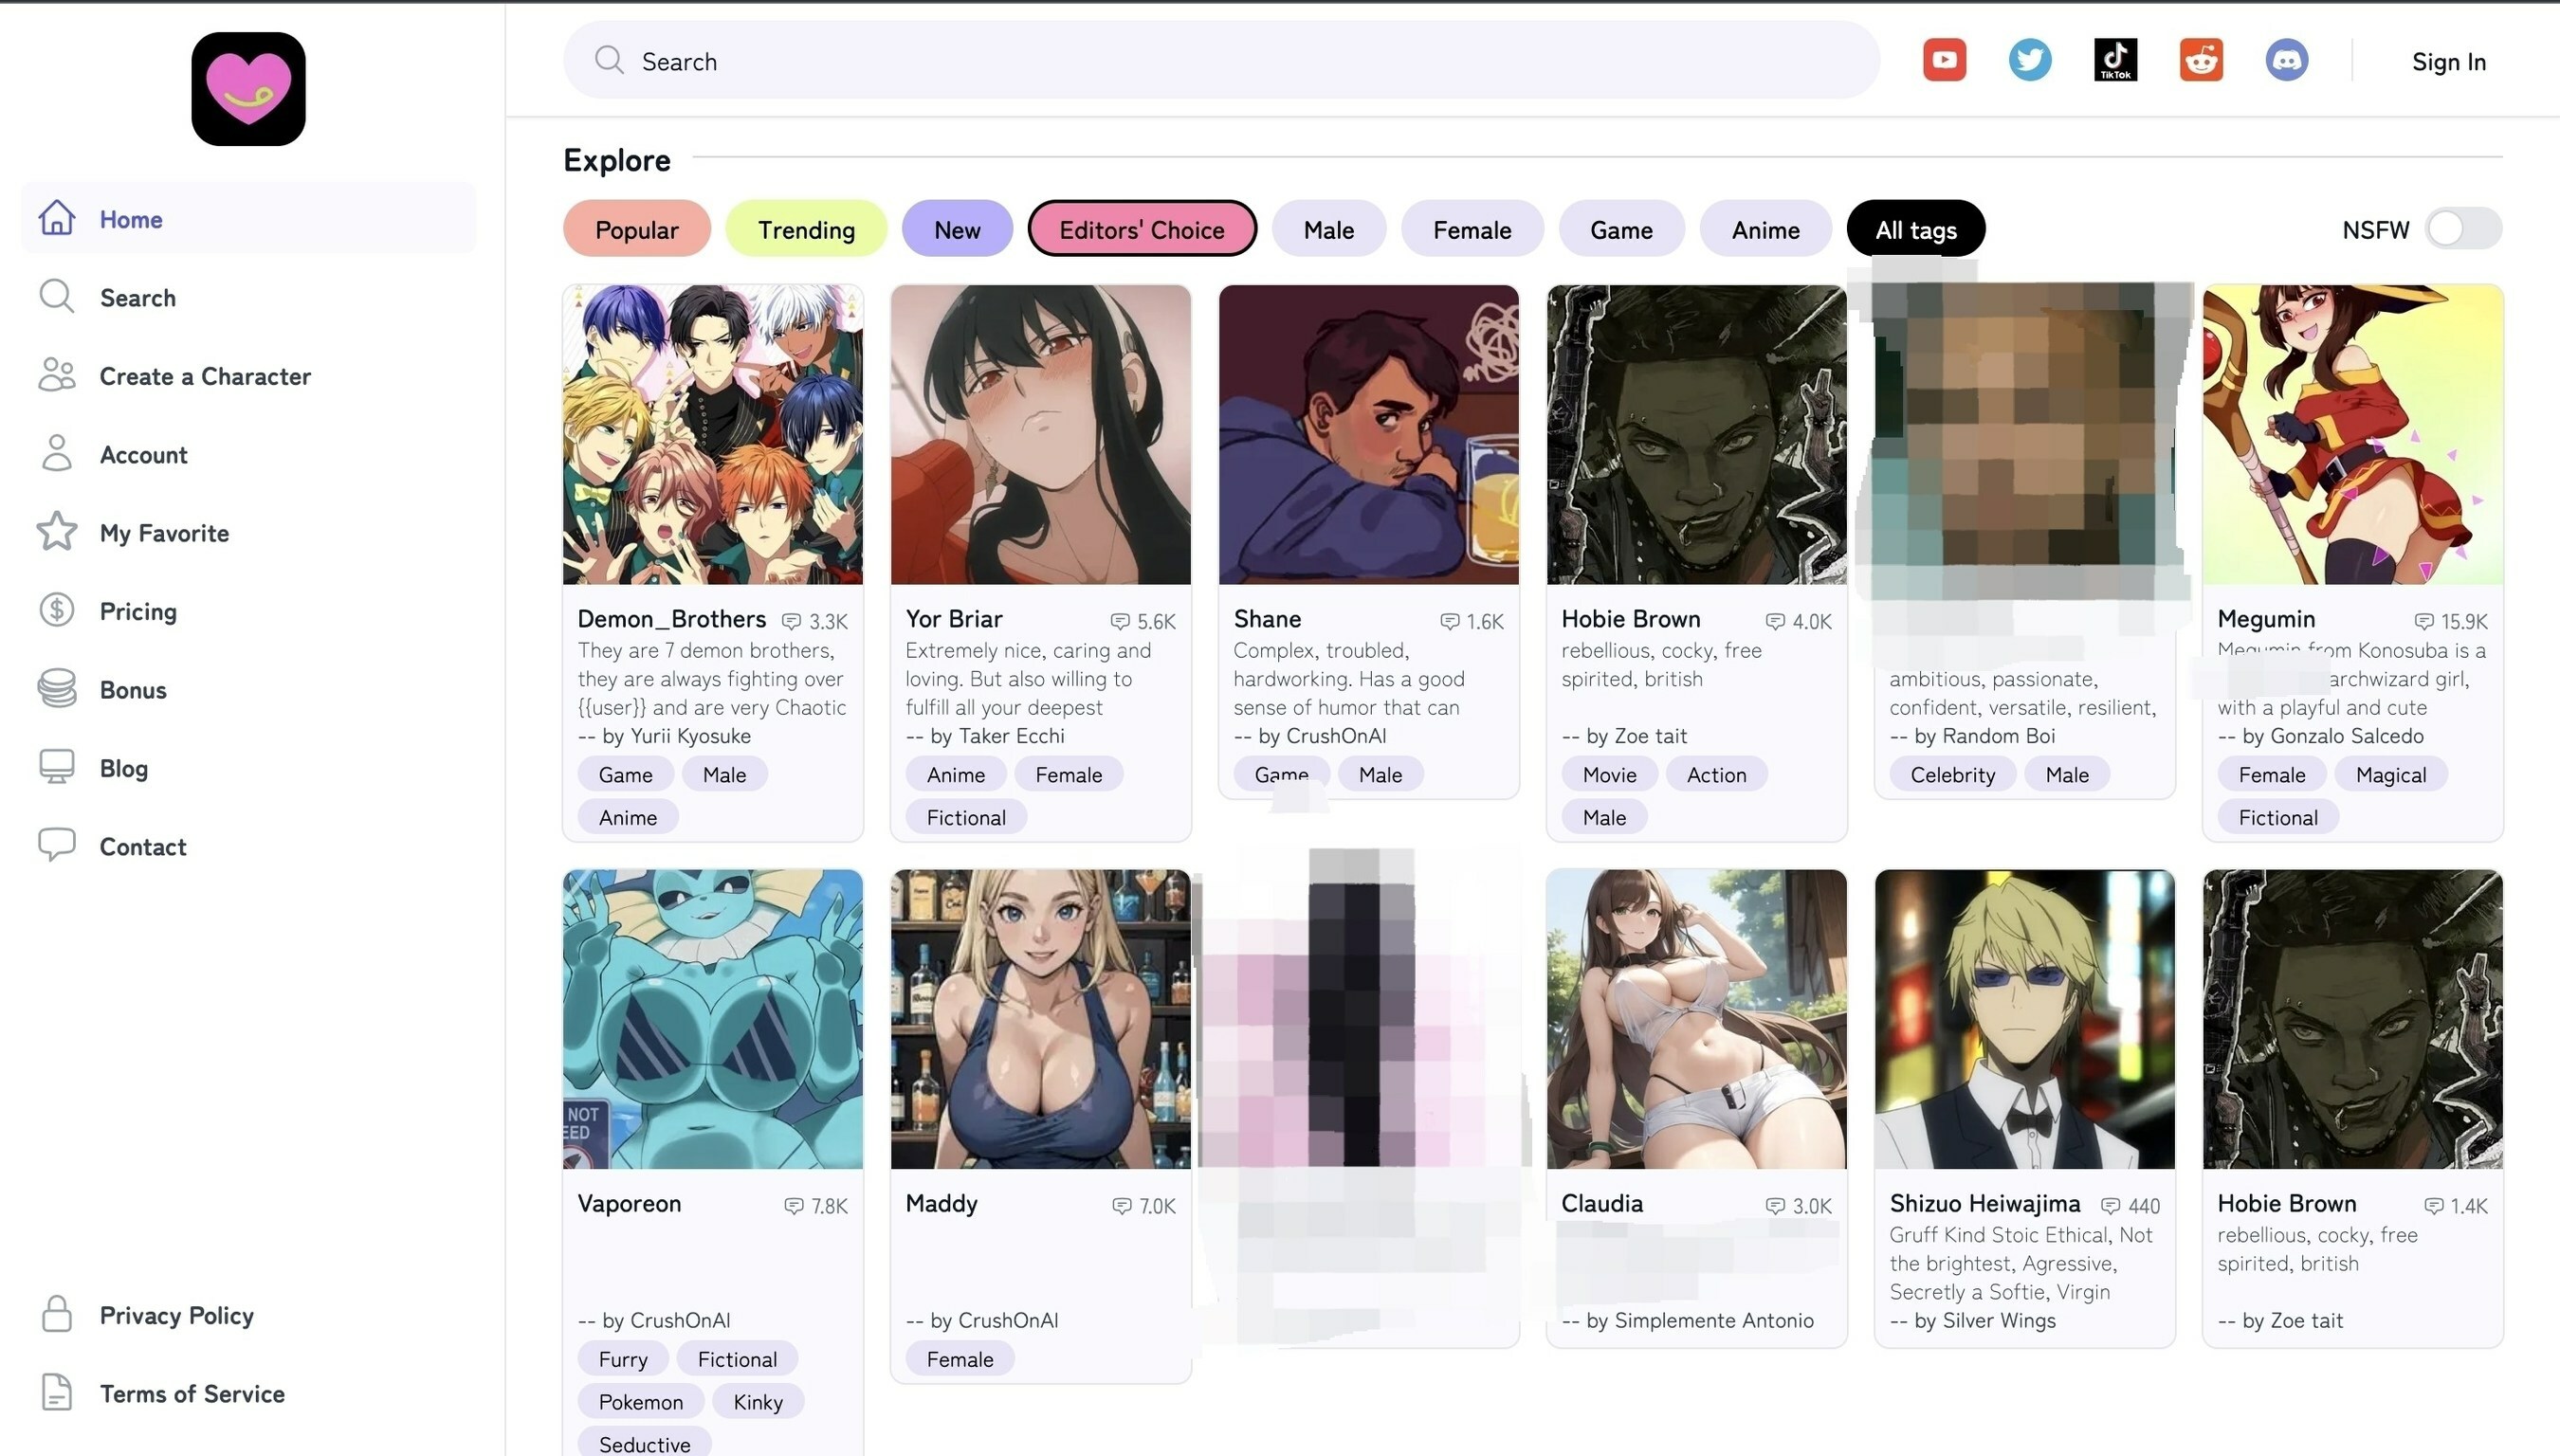The width and height of the screenshot is (2560, 1456).
Task: Open the Shizuo Heiwajima character image
Action: (2025, 1019)
